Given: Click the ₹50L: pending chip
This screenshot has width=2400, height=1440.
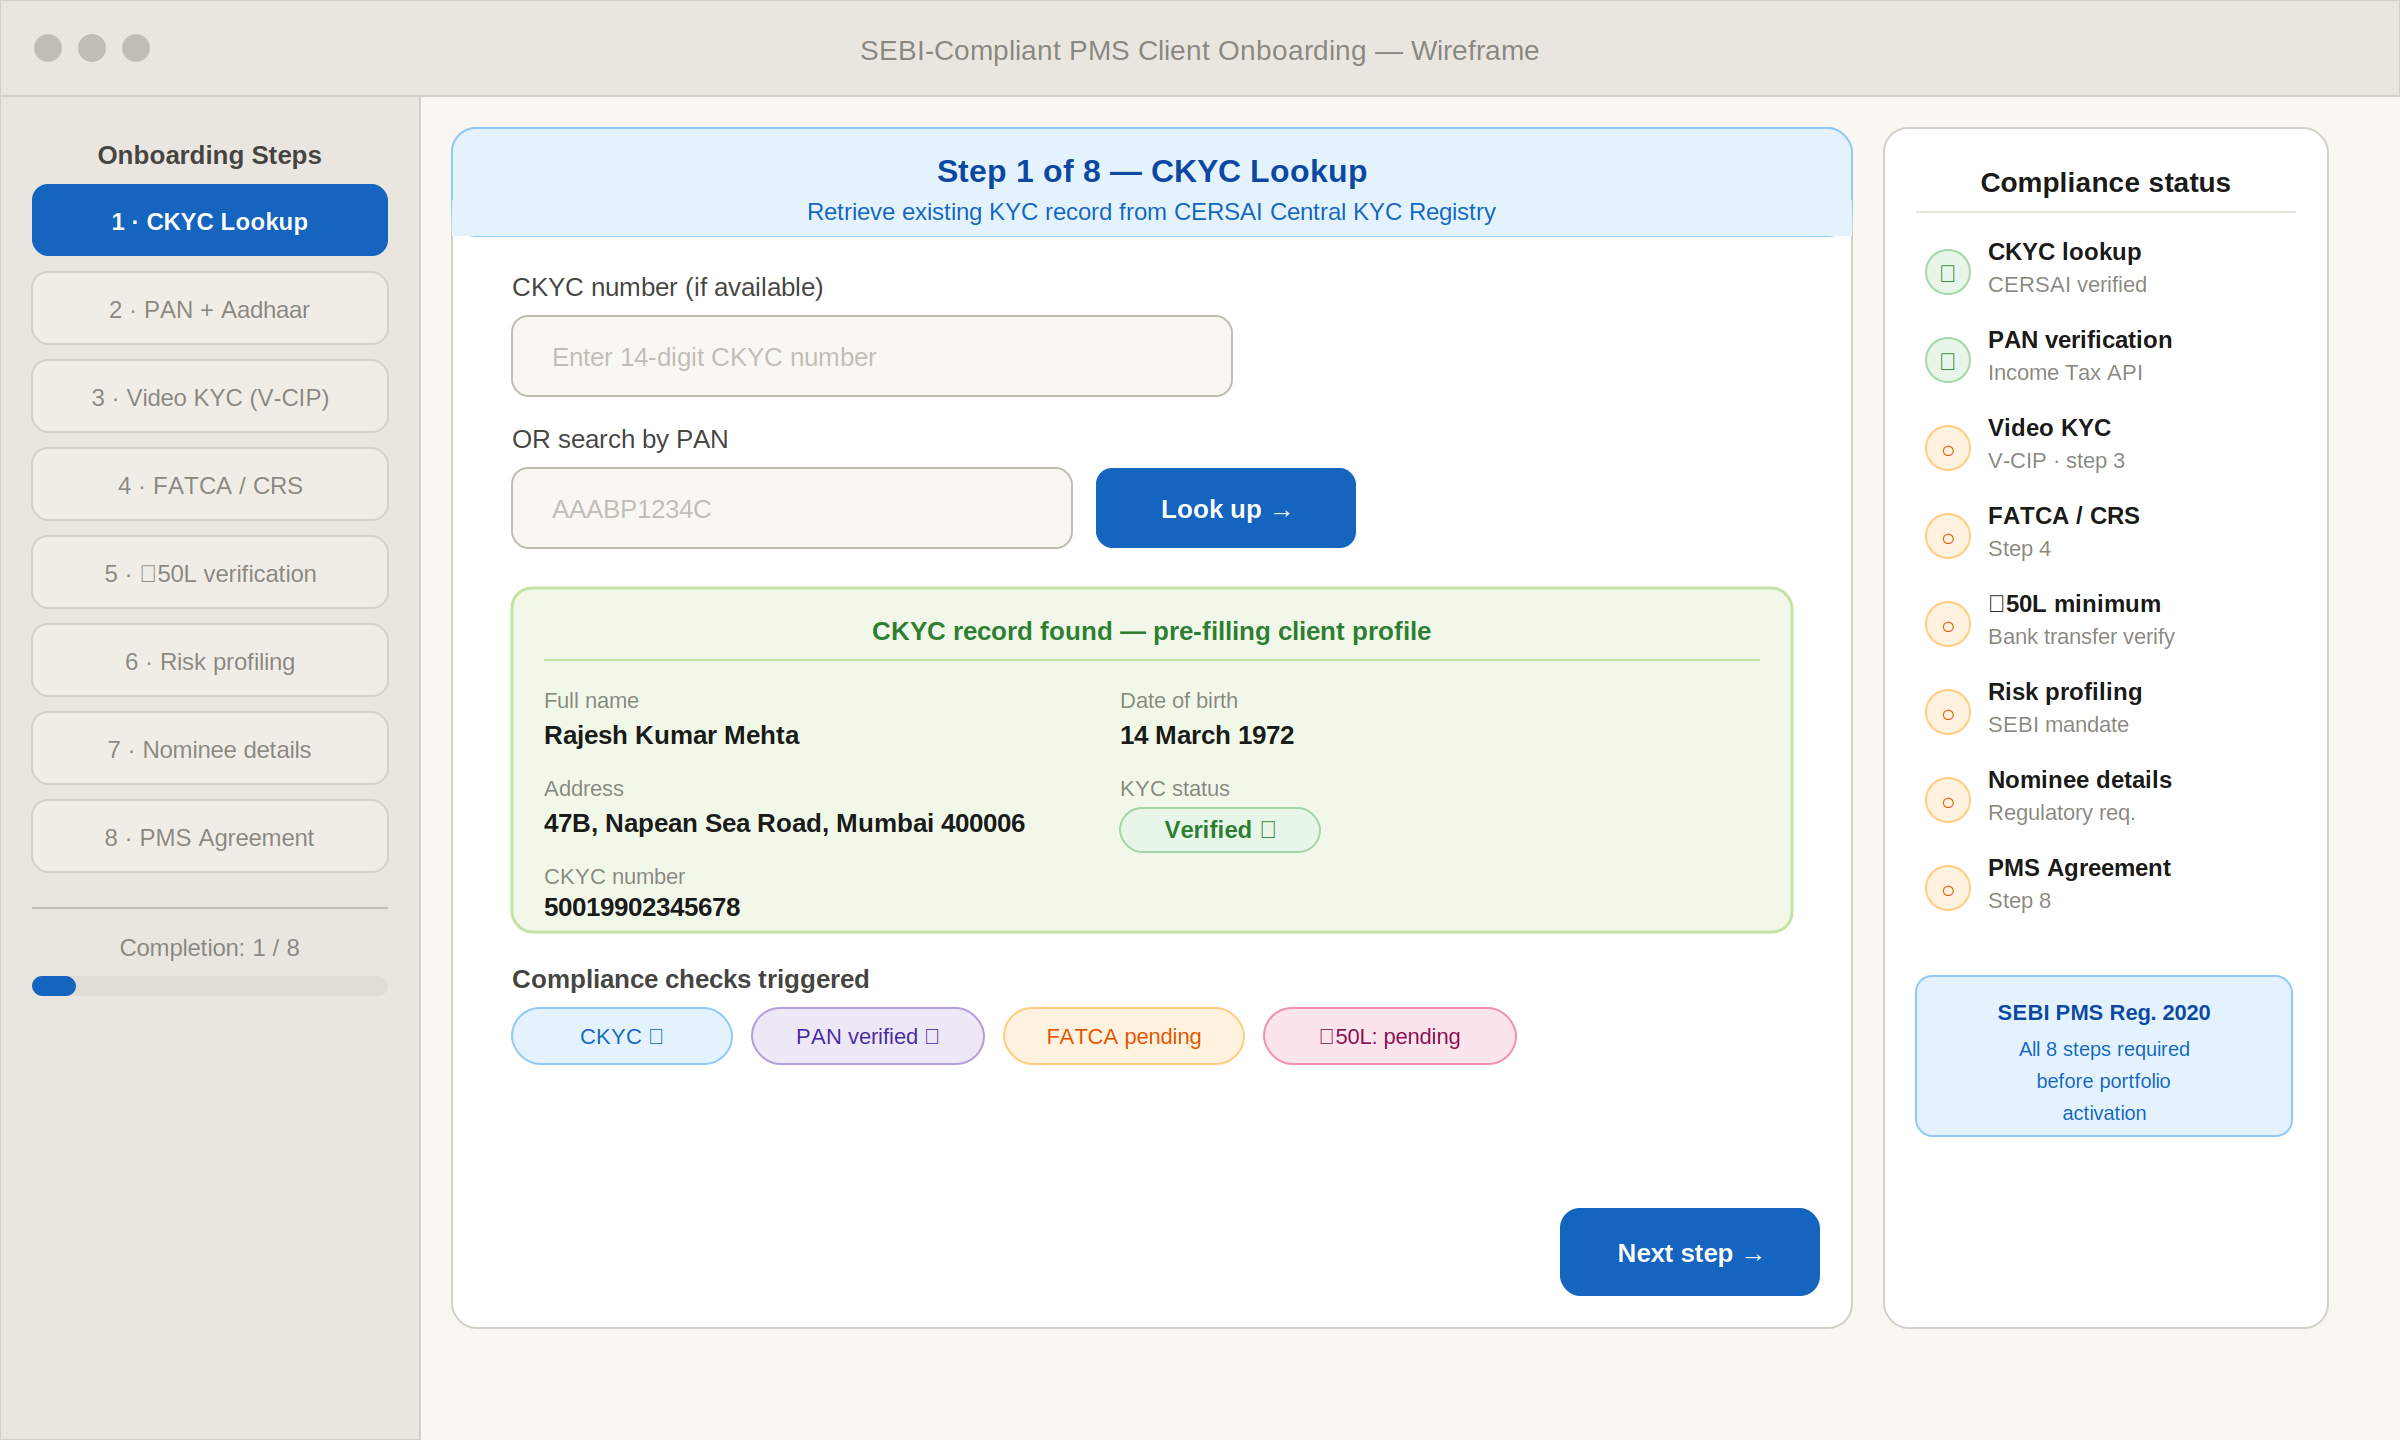Looking at the screenshot, I should click(1390, 1036).
